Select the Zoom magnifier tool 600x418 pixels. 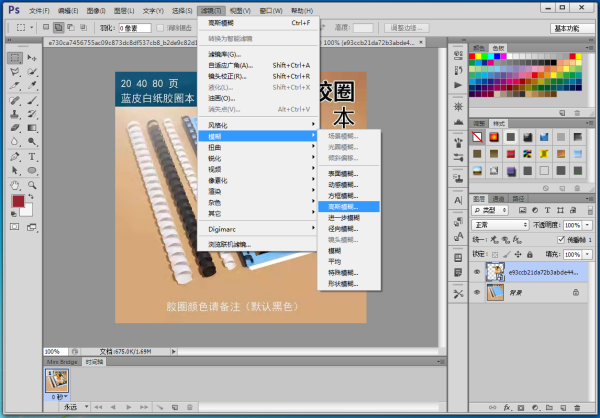32,185
